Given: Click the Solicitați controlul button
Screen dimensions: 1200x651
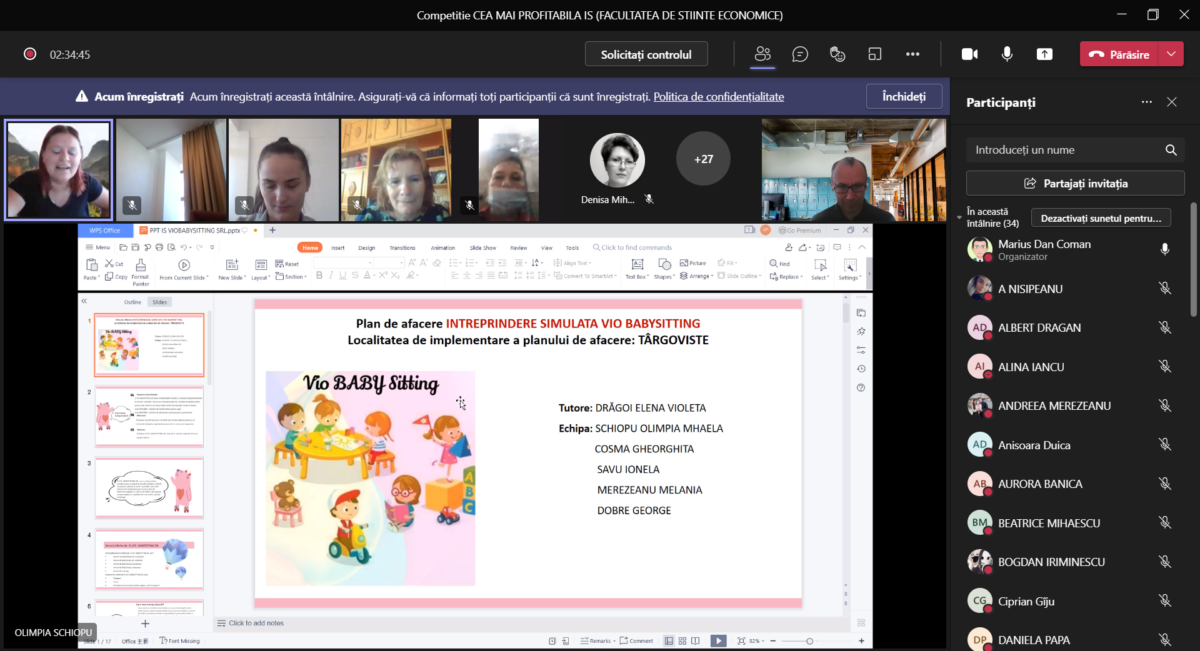Looking at the screenshot, I should (x=646, y=54).
